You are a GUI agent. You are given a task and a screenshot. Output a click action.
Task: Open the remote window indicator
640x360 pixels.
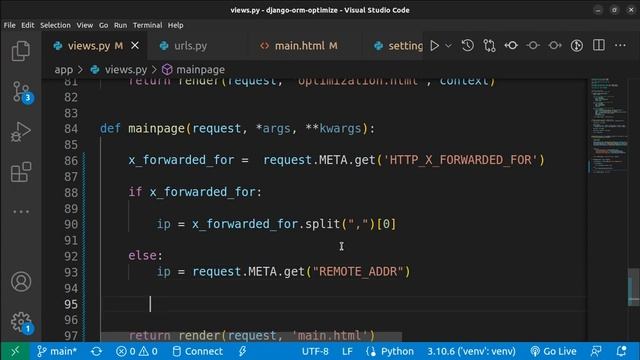[x=15, y=351]
